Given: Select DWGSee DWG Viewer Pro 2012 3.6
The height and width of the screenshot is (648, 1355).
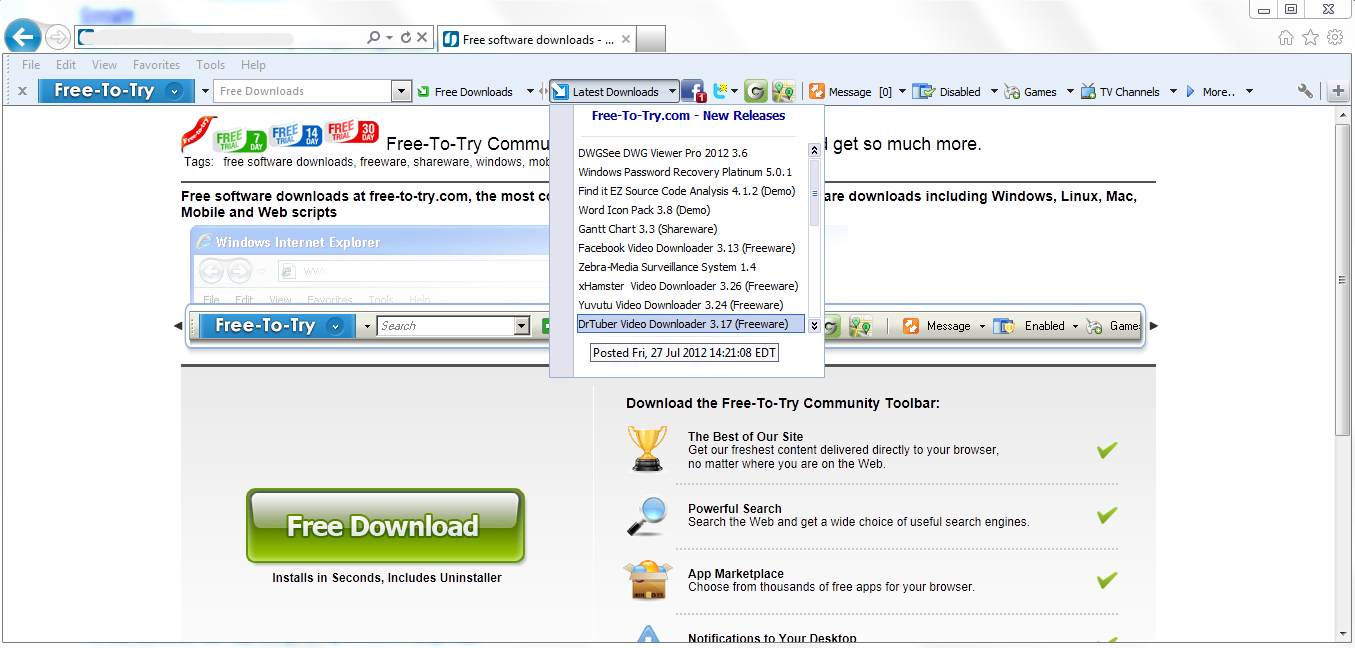Looking at the screenshot, I should (663, 153).
